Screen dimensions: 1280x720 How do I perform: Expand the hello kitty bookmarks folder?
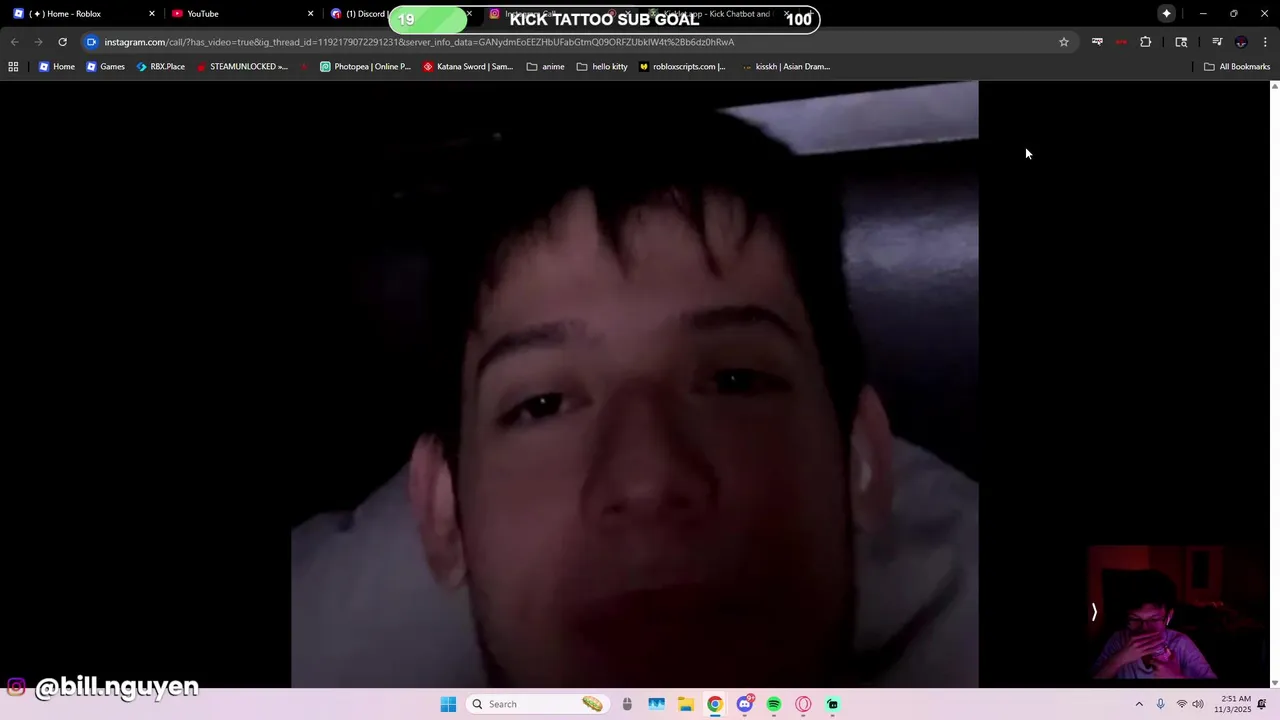[602, 67]
